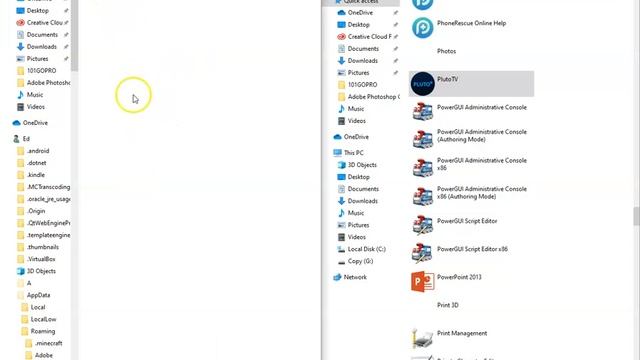Open .kindle folder in left tree
Screen dimensions: 640x360
[x=36, y=175]
